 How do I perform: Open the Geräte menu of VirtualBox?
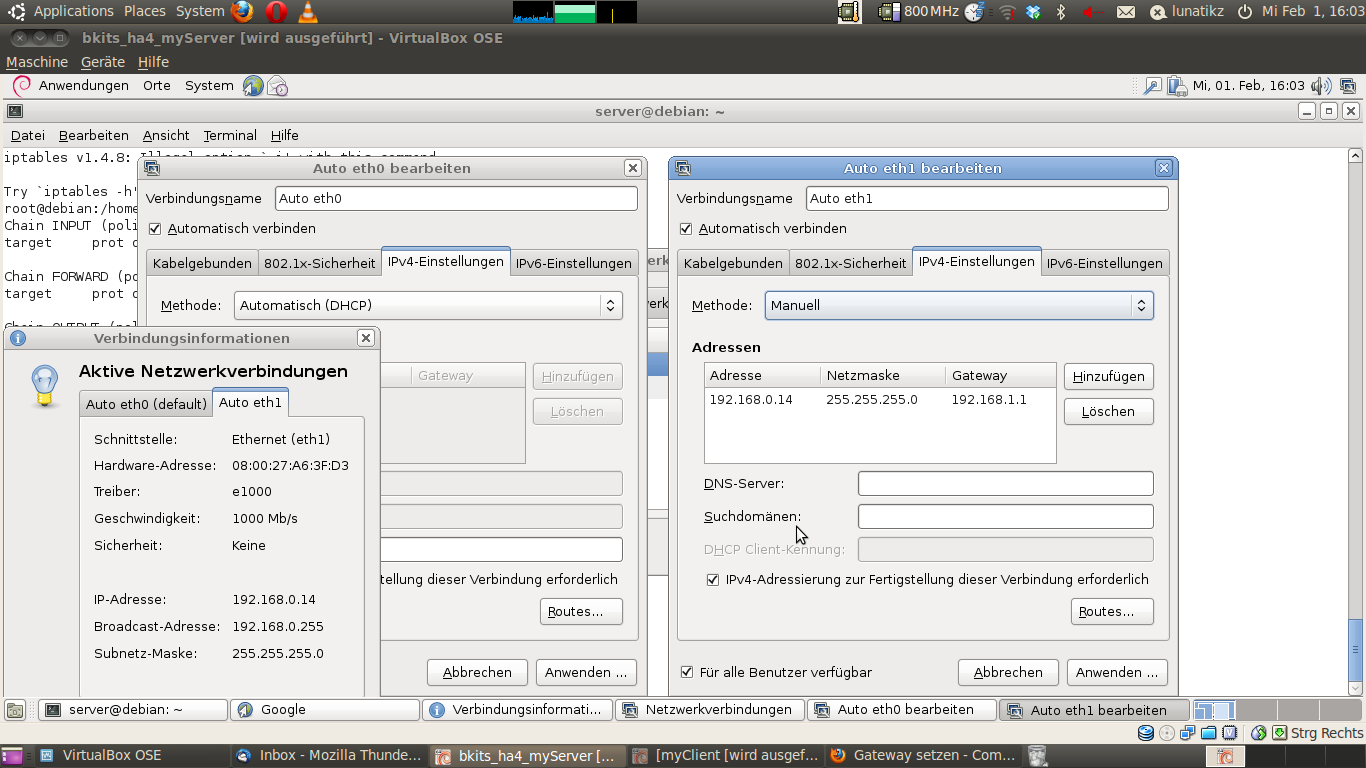coord(103,62)
